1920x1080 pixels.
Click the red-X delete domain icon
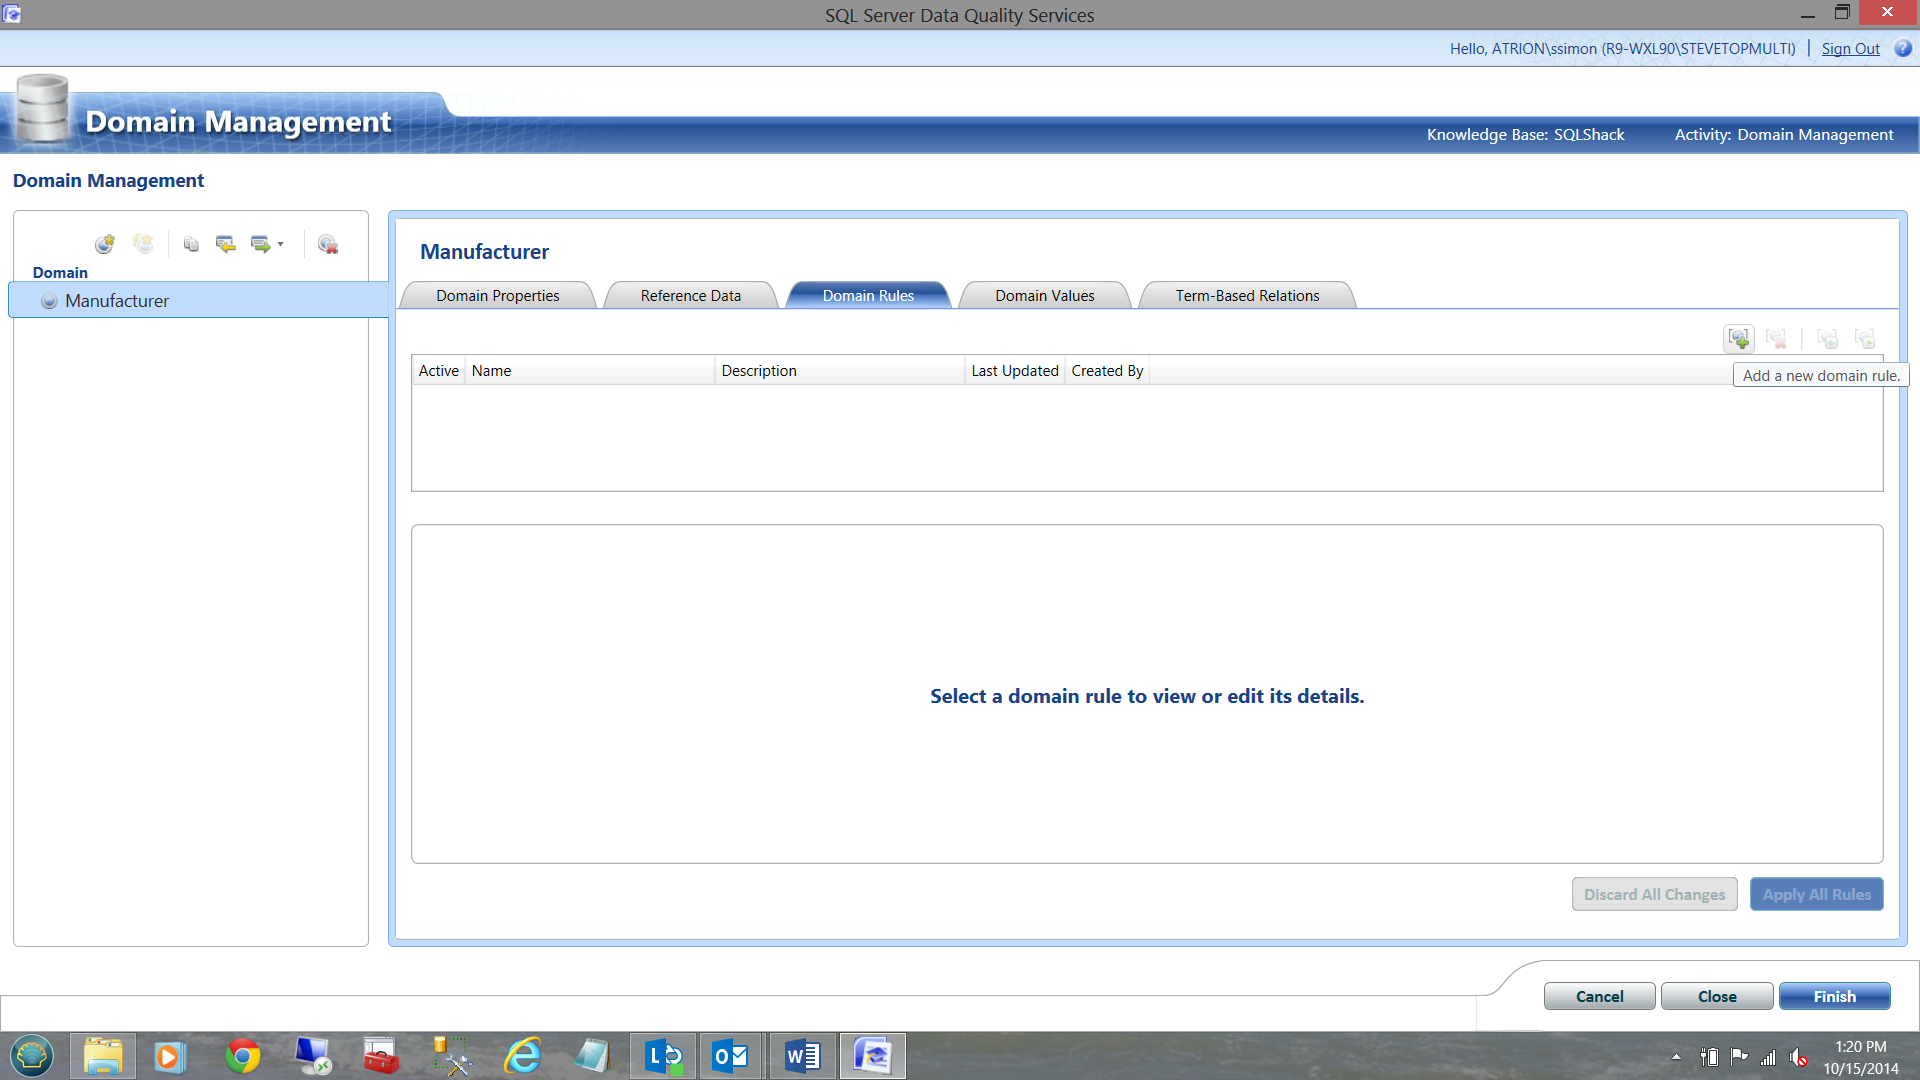[x=328, y=244]
